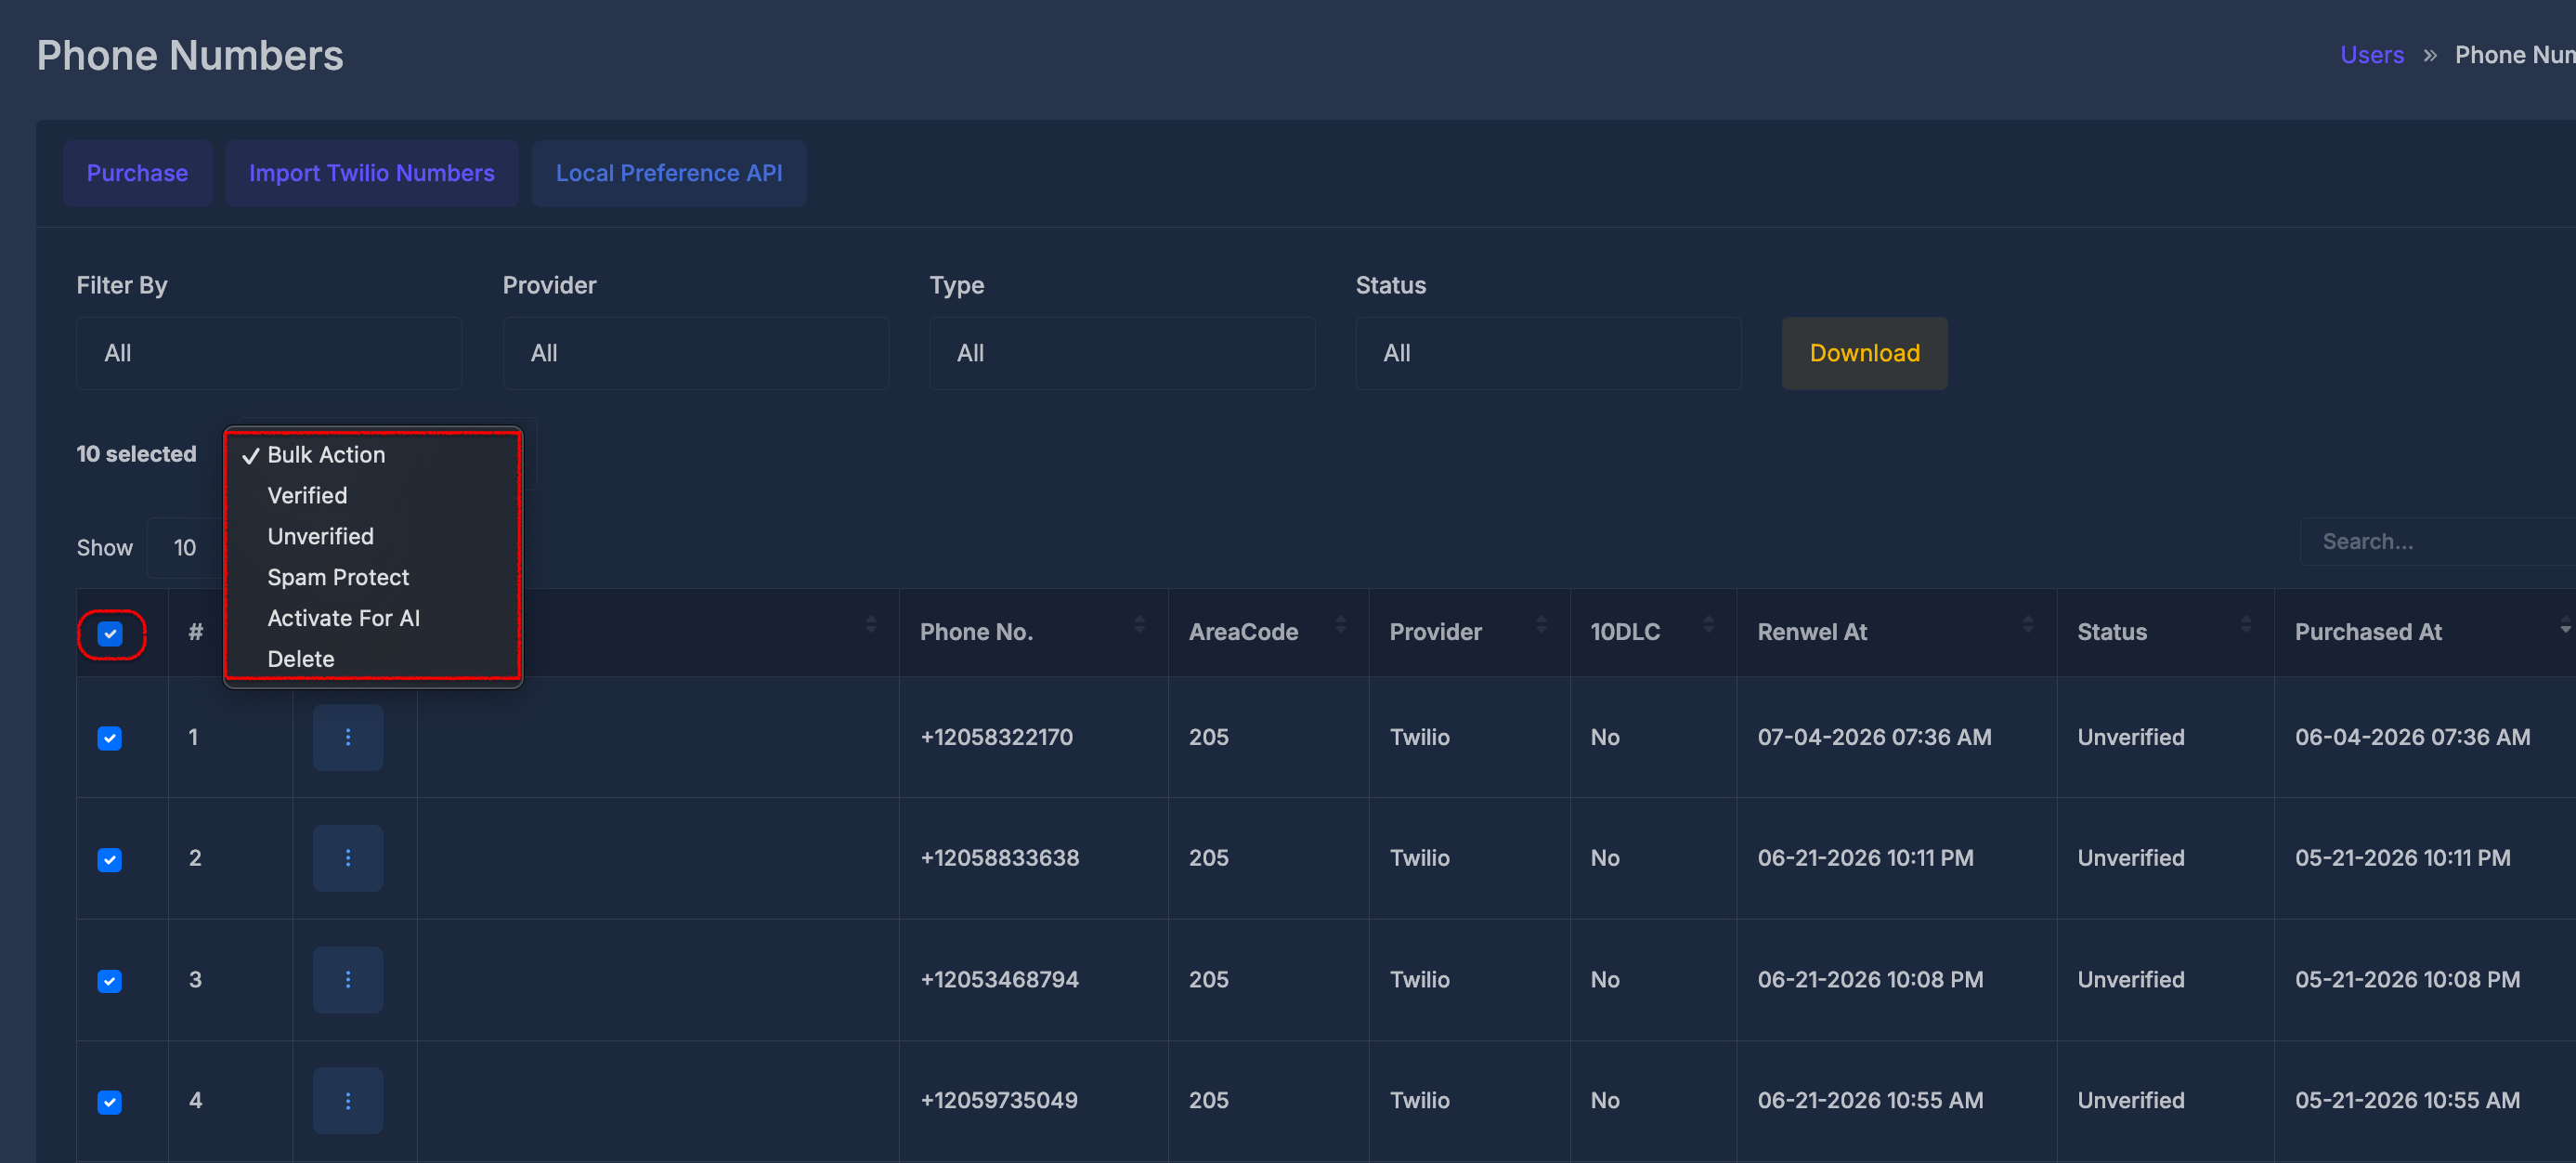Choose Delete from bulk action list
Viewport: 2576px width, 1163px height.
(x=373, y=659)
